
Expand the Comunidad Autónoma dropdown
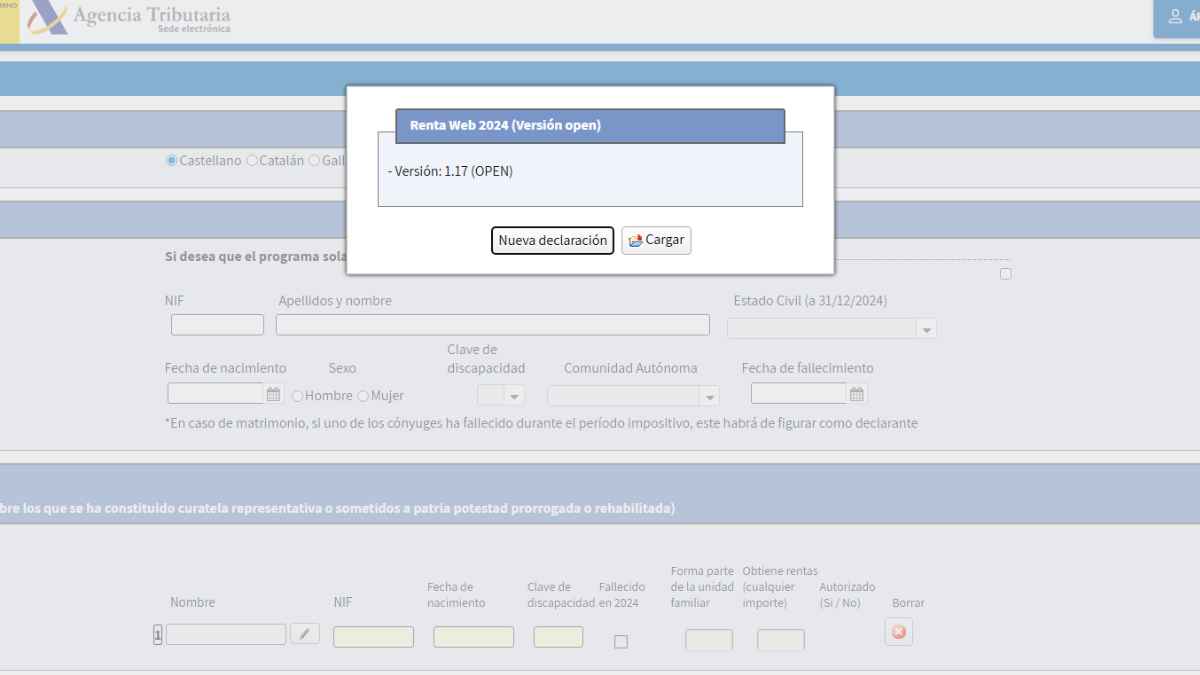(x=710, y=394)
